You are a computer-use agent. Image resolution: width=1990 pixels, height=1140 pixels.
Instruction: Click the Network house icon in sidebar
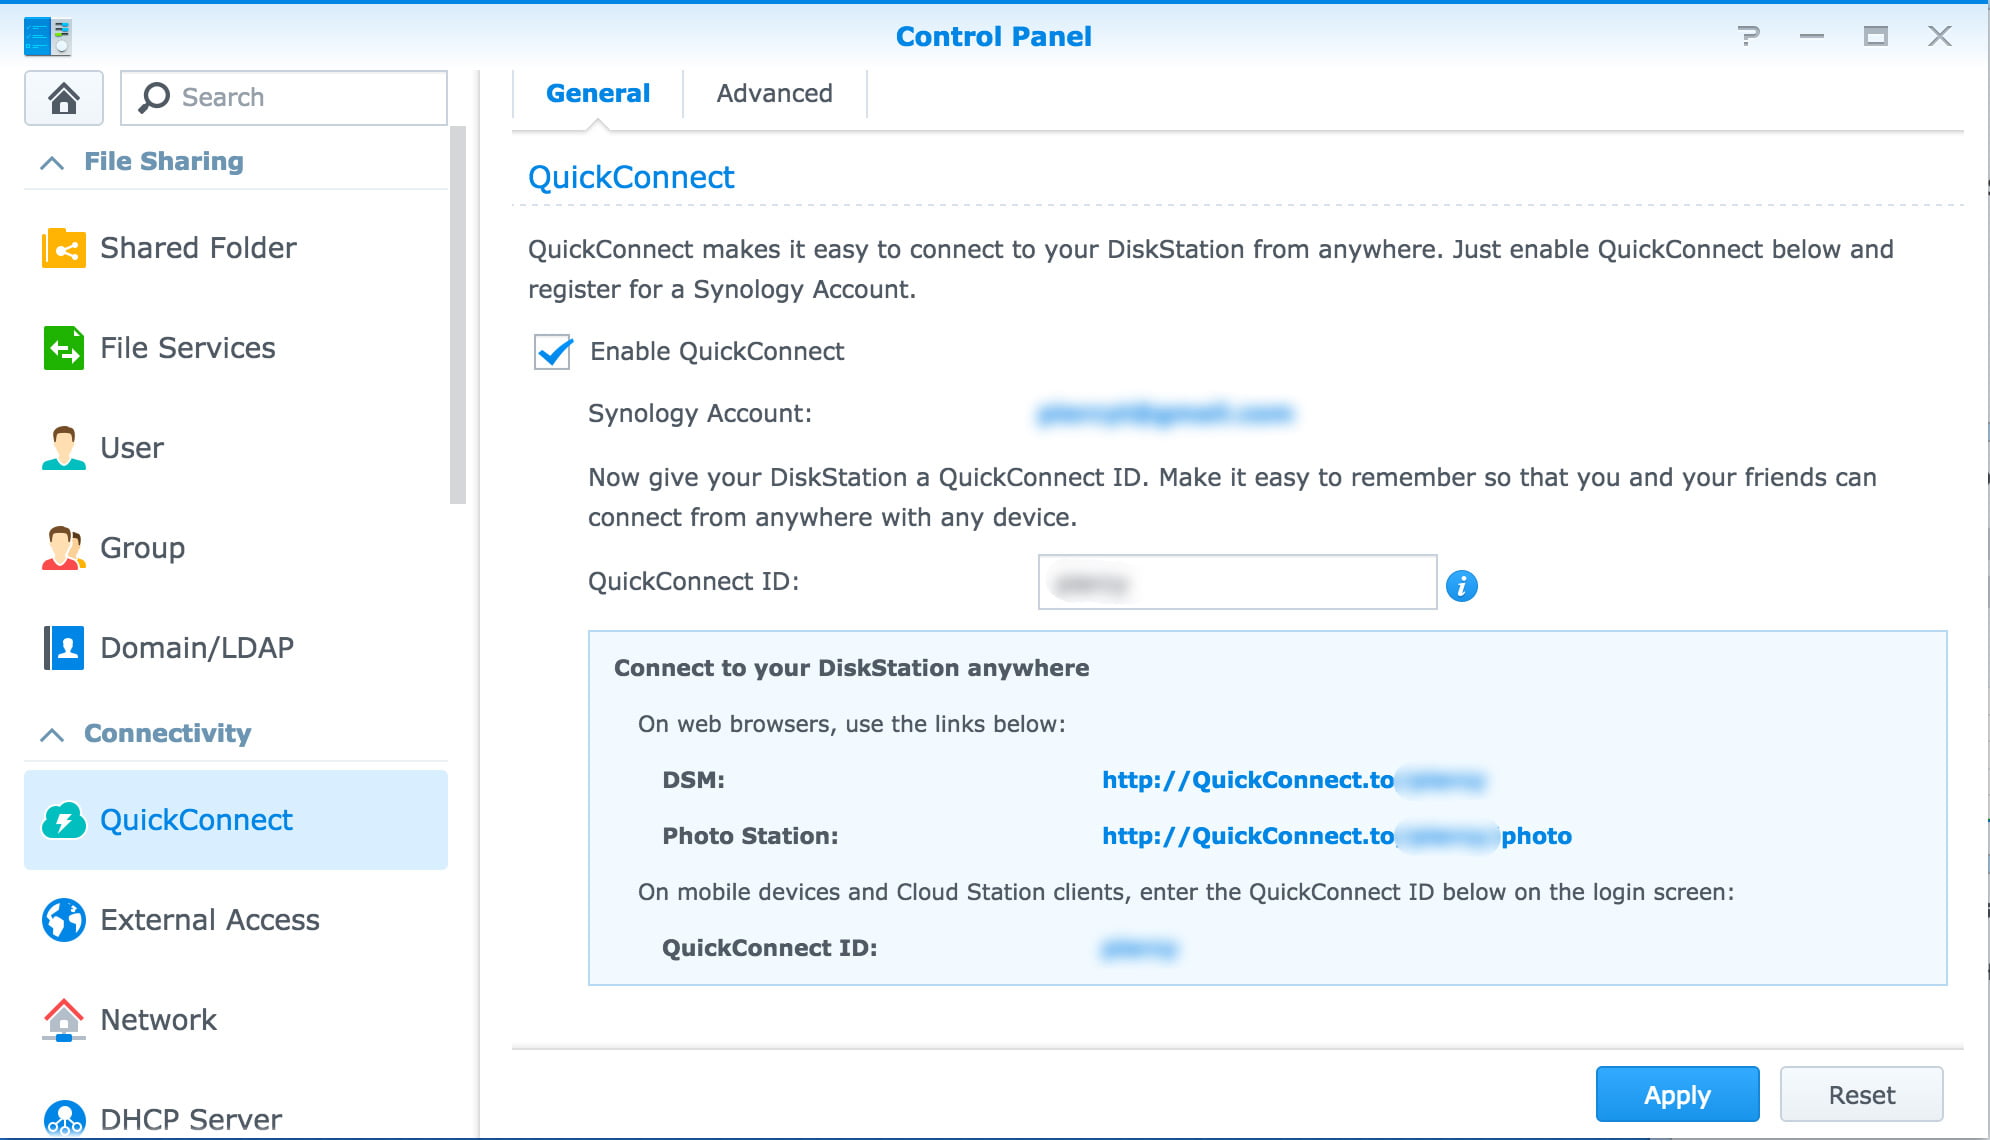[x=63, y=1018]
